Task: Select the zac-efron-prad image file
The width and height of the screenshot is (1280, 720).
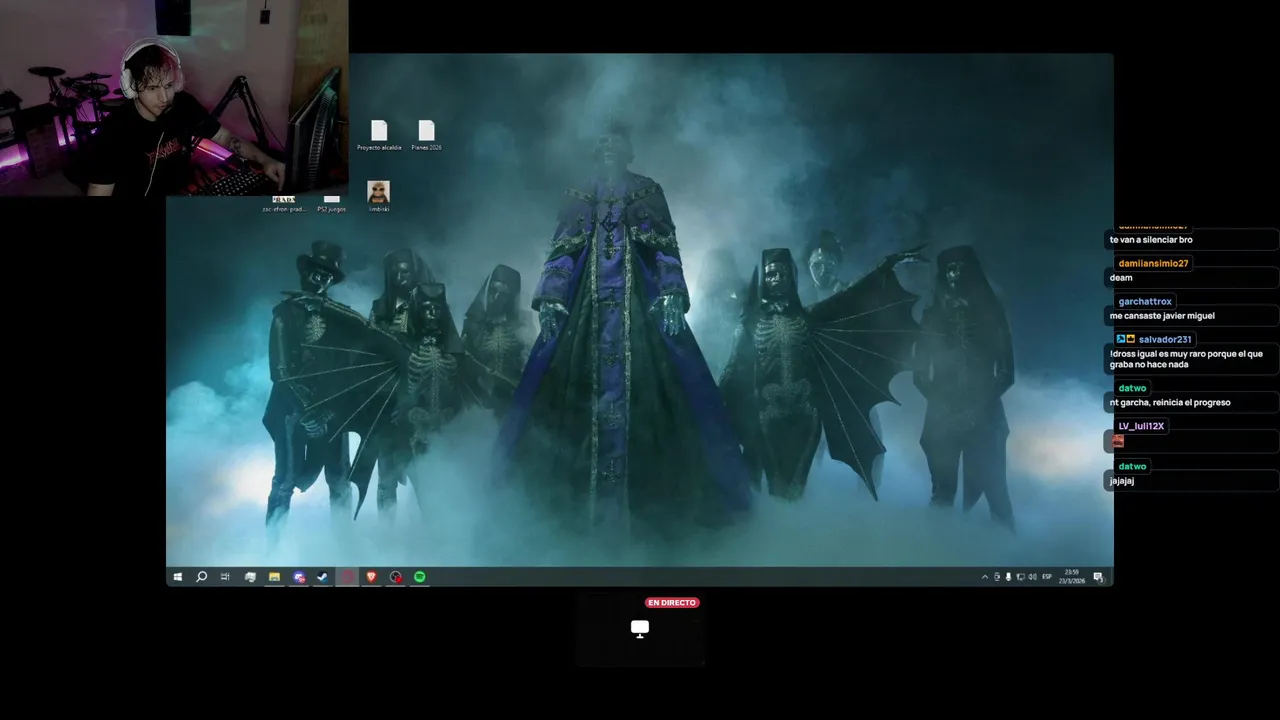Action: tap(284, 203)
